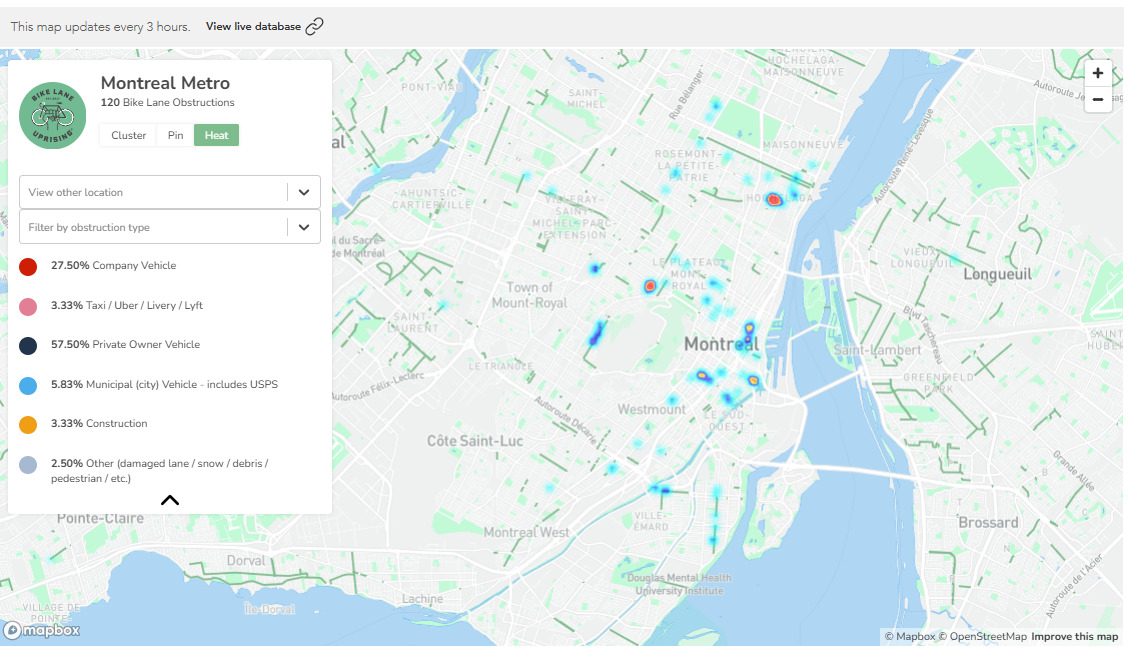Collapse the legend panel with up chevron
Screen dimensions: 1133x655
click(x=170, y=500)
